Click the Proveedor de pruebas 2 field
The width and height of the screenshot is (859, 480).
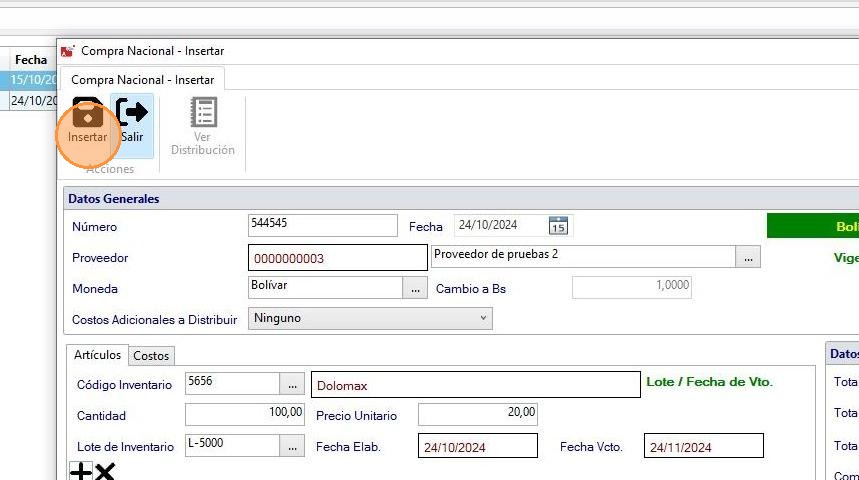click(583, 256)
